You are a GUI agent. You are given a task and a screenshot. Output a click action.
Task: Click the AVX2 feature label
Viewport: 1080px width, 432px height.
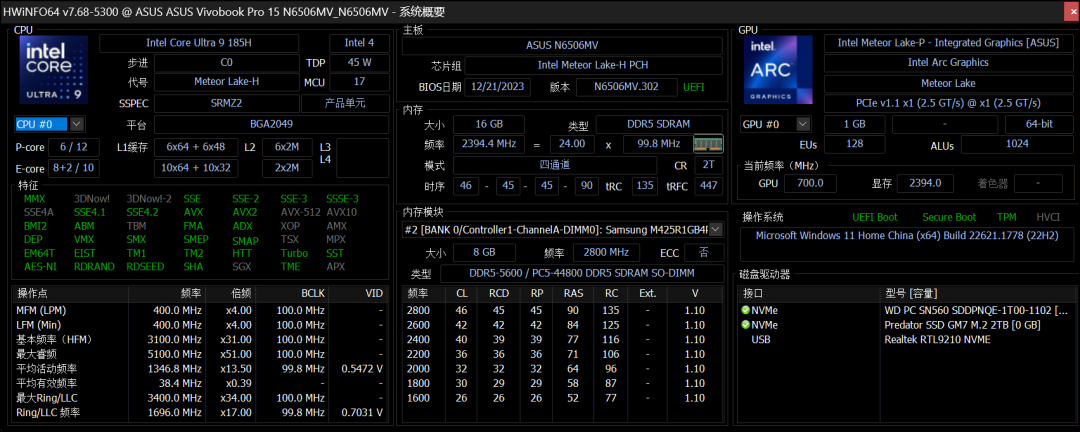(x=245, y=212)
